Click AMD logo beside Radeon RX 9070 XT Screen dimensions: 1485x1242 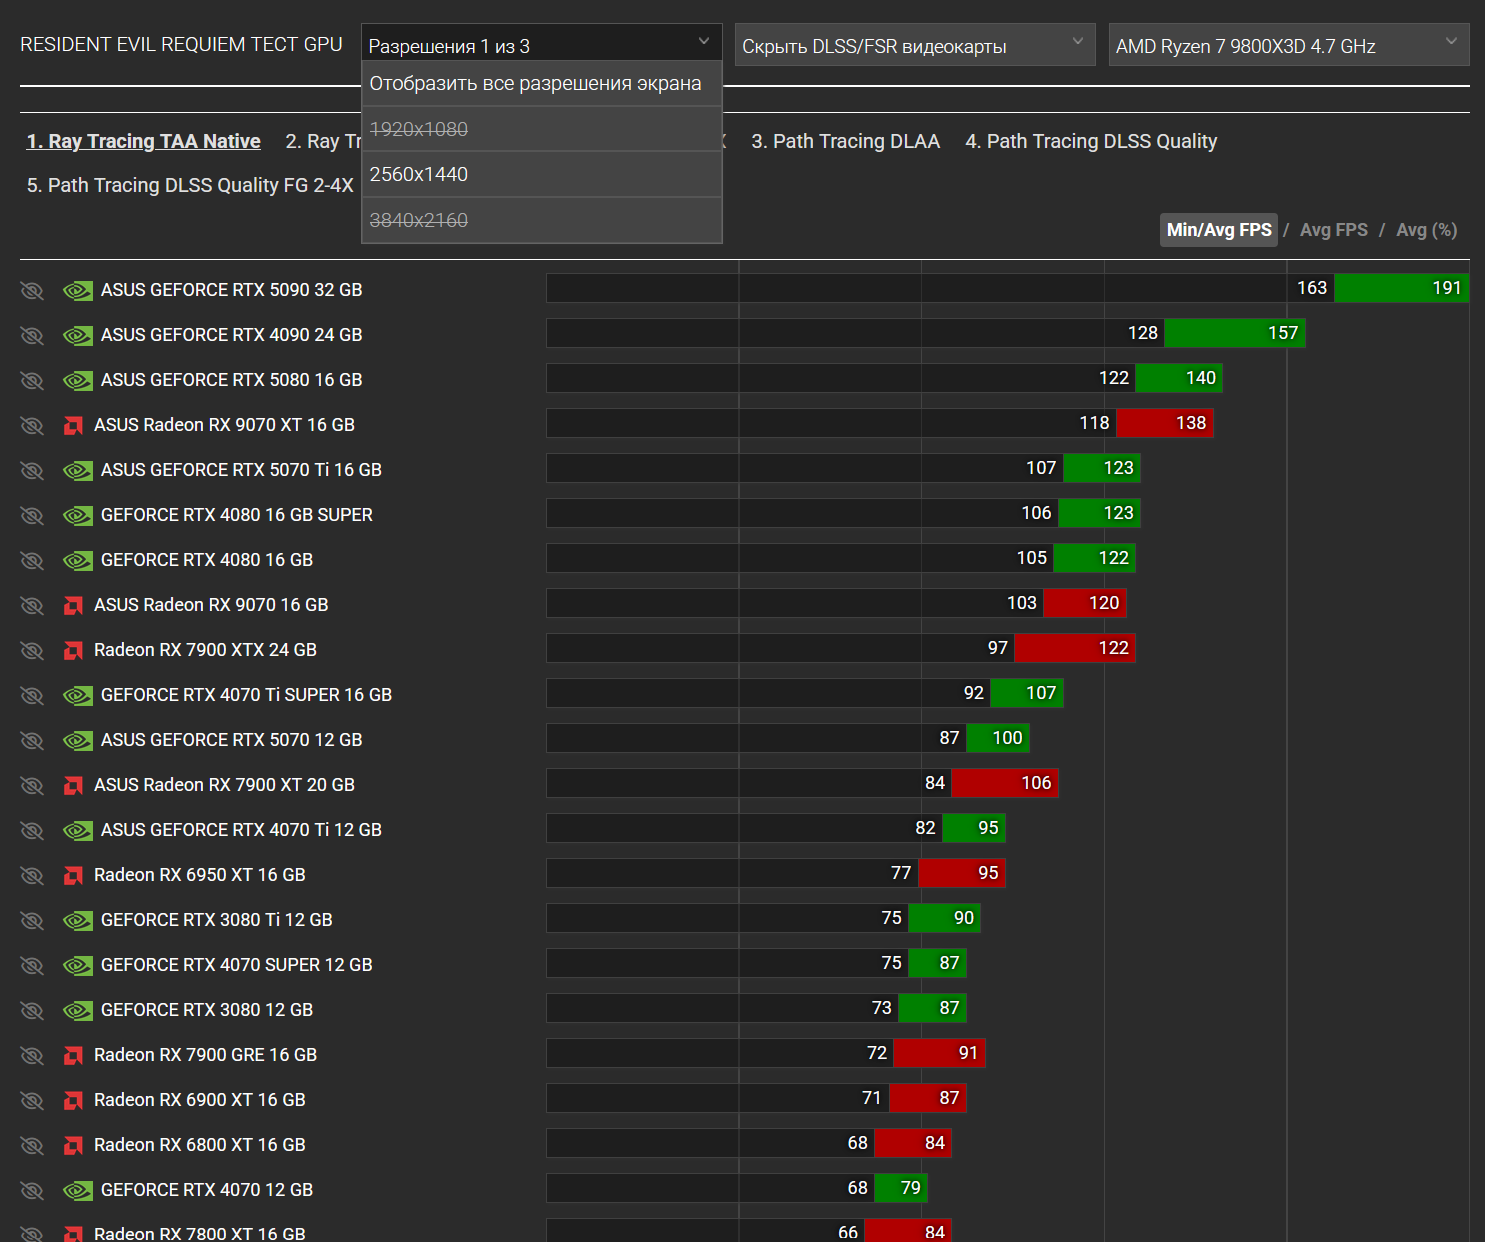[73, 425]
